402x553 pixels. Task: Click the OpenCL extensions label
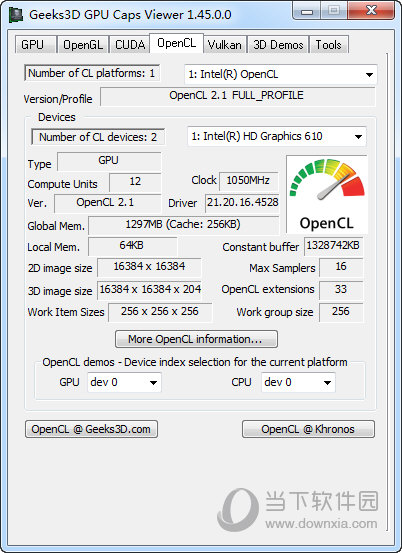268,290
